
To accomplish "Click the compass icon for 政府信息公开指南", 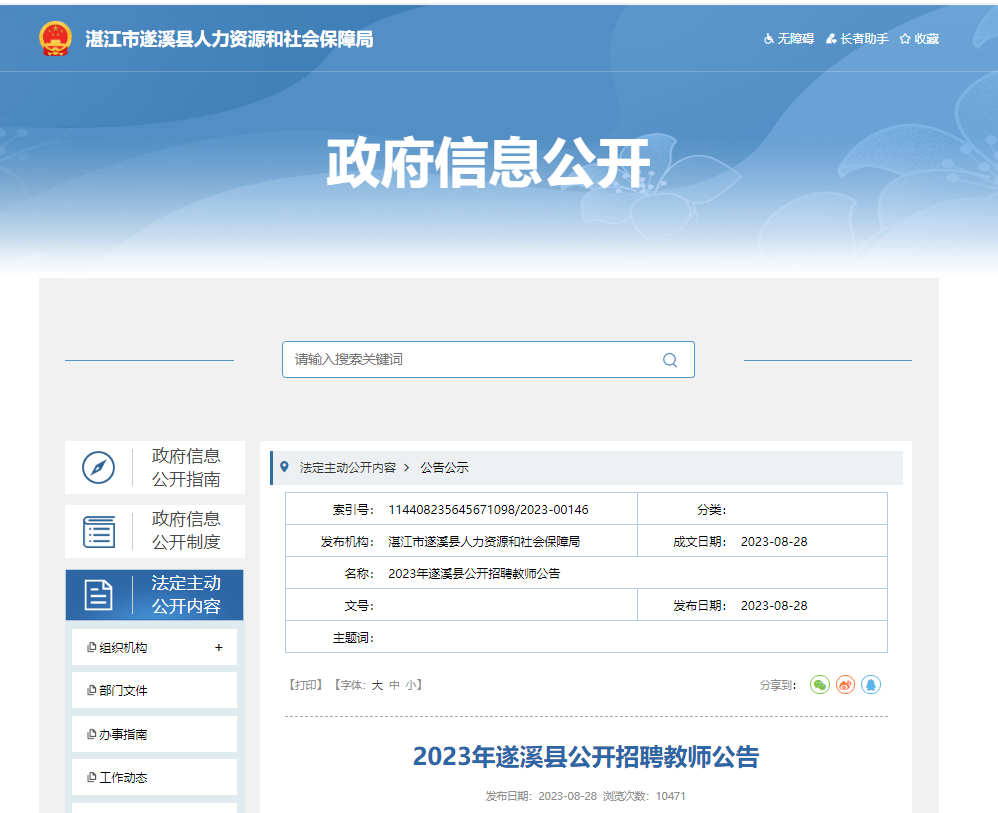I will click(98, 467).
